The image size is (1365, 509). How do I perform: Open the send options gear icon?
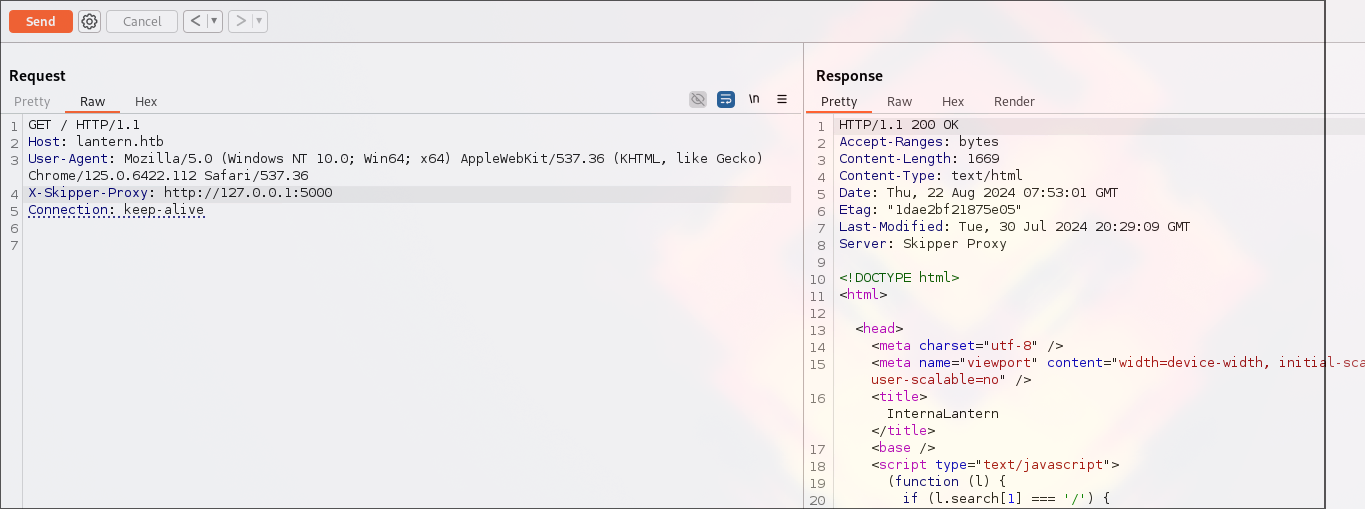click(x=89, y=21)
